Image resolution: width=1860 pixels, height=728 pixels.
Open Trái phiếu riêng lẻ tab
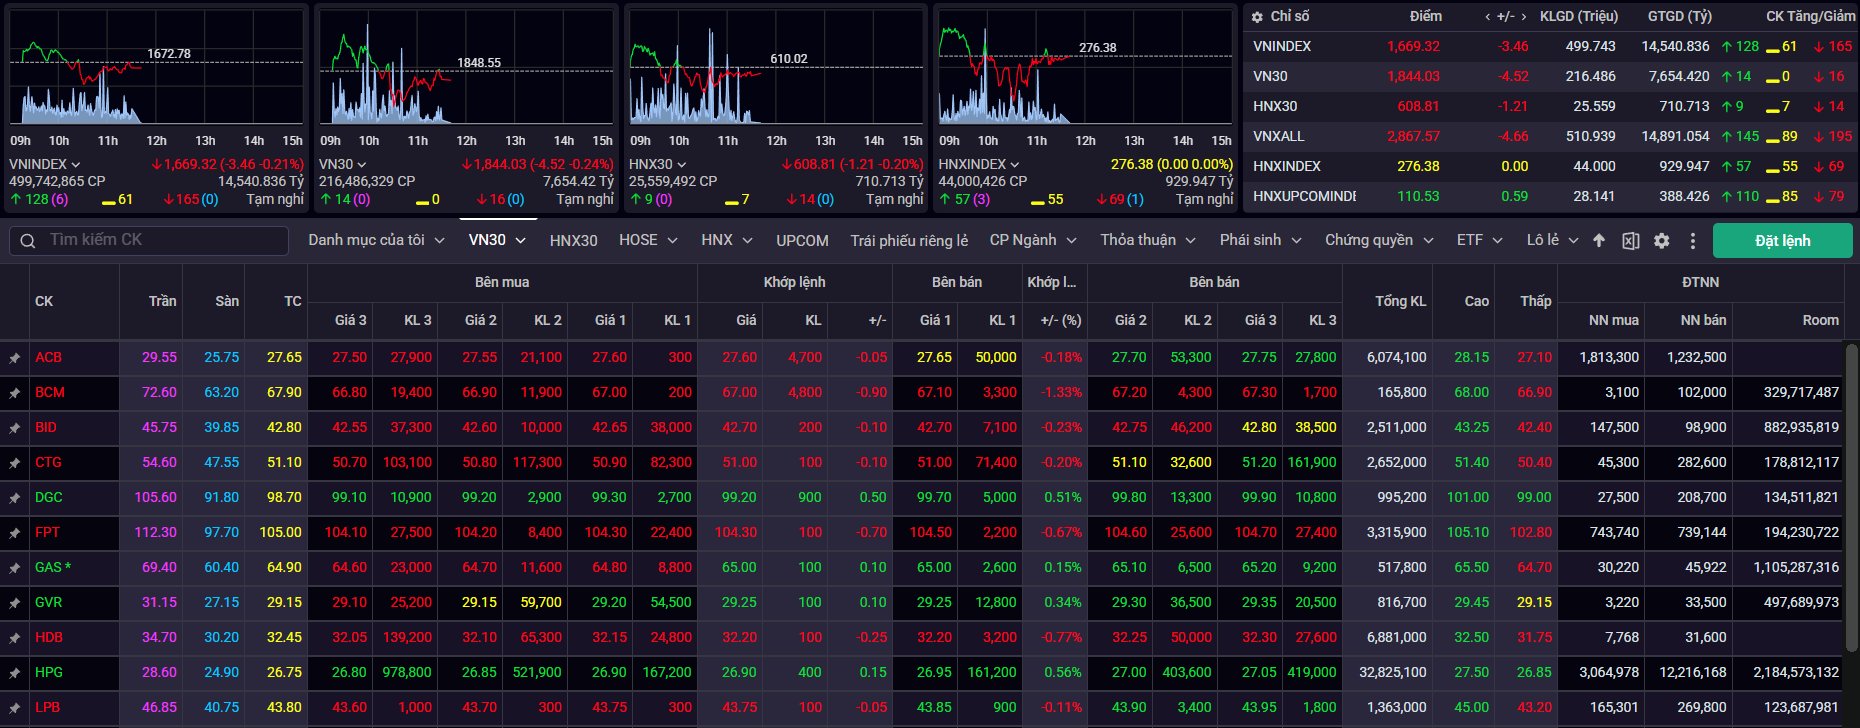point(909,241)
